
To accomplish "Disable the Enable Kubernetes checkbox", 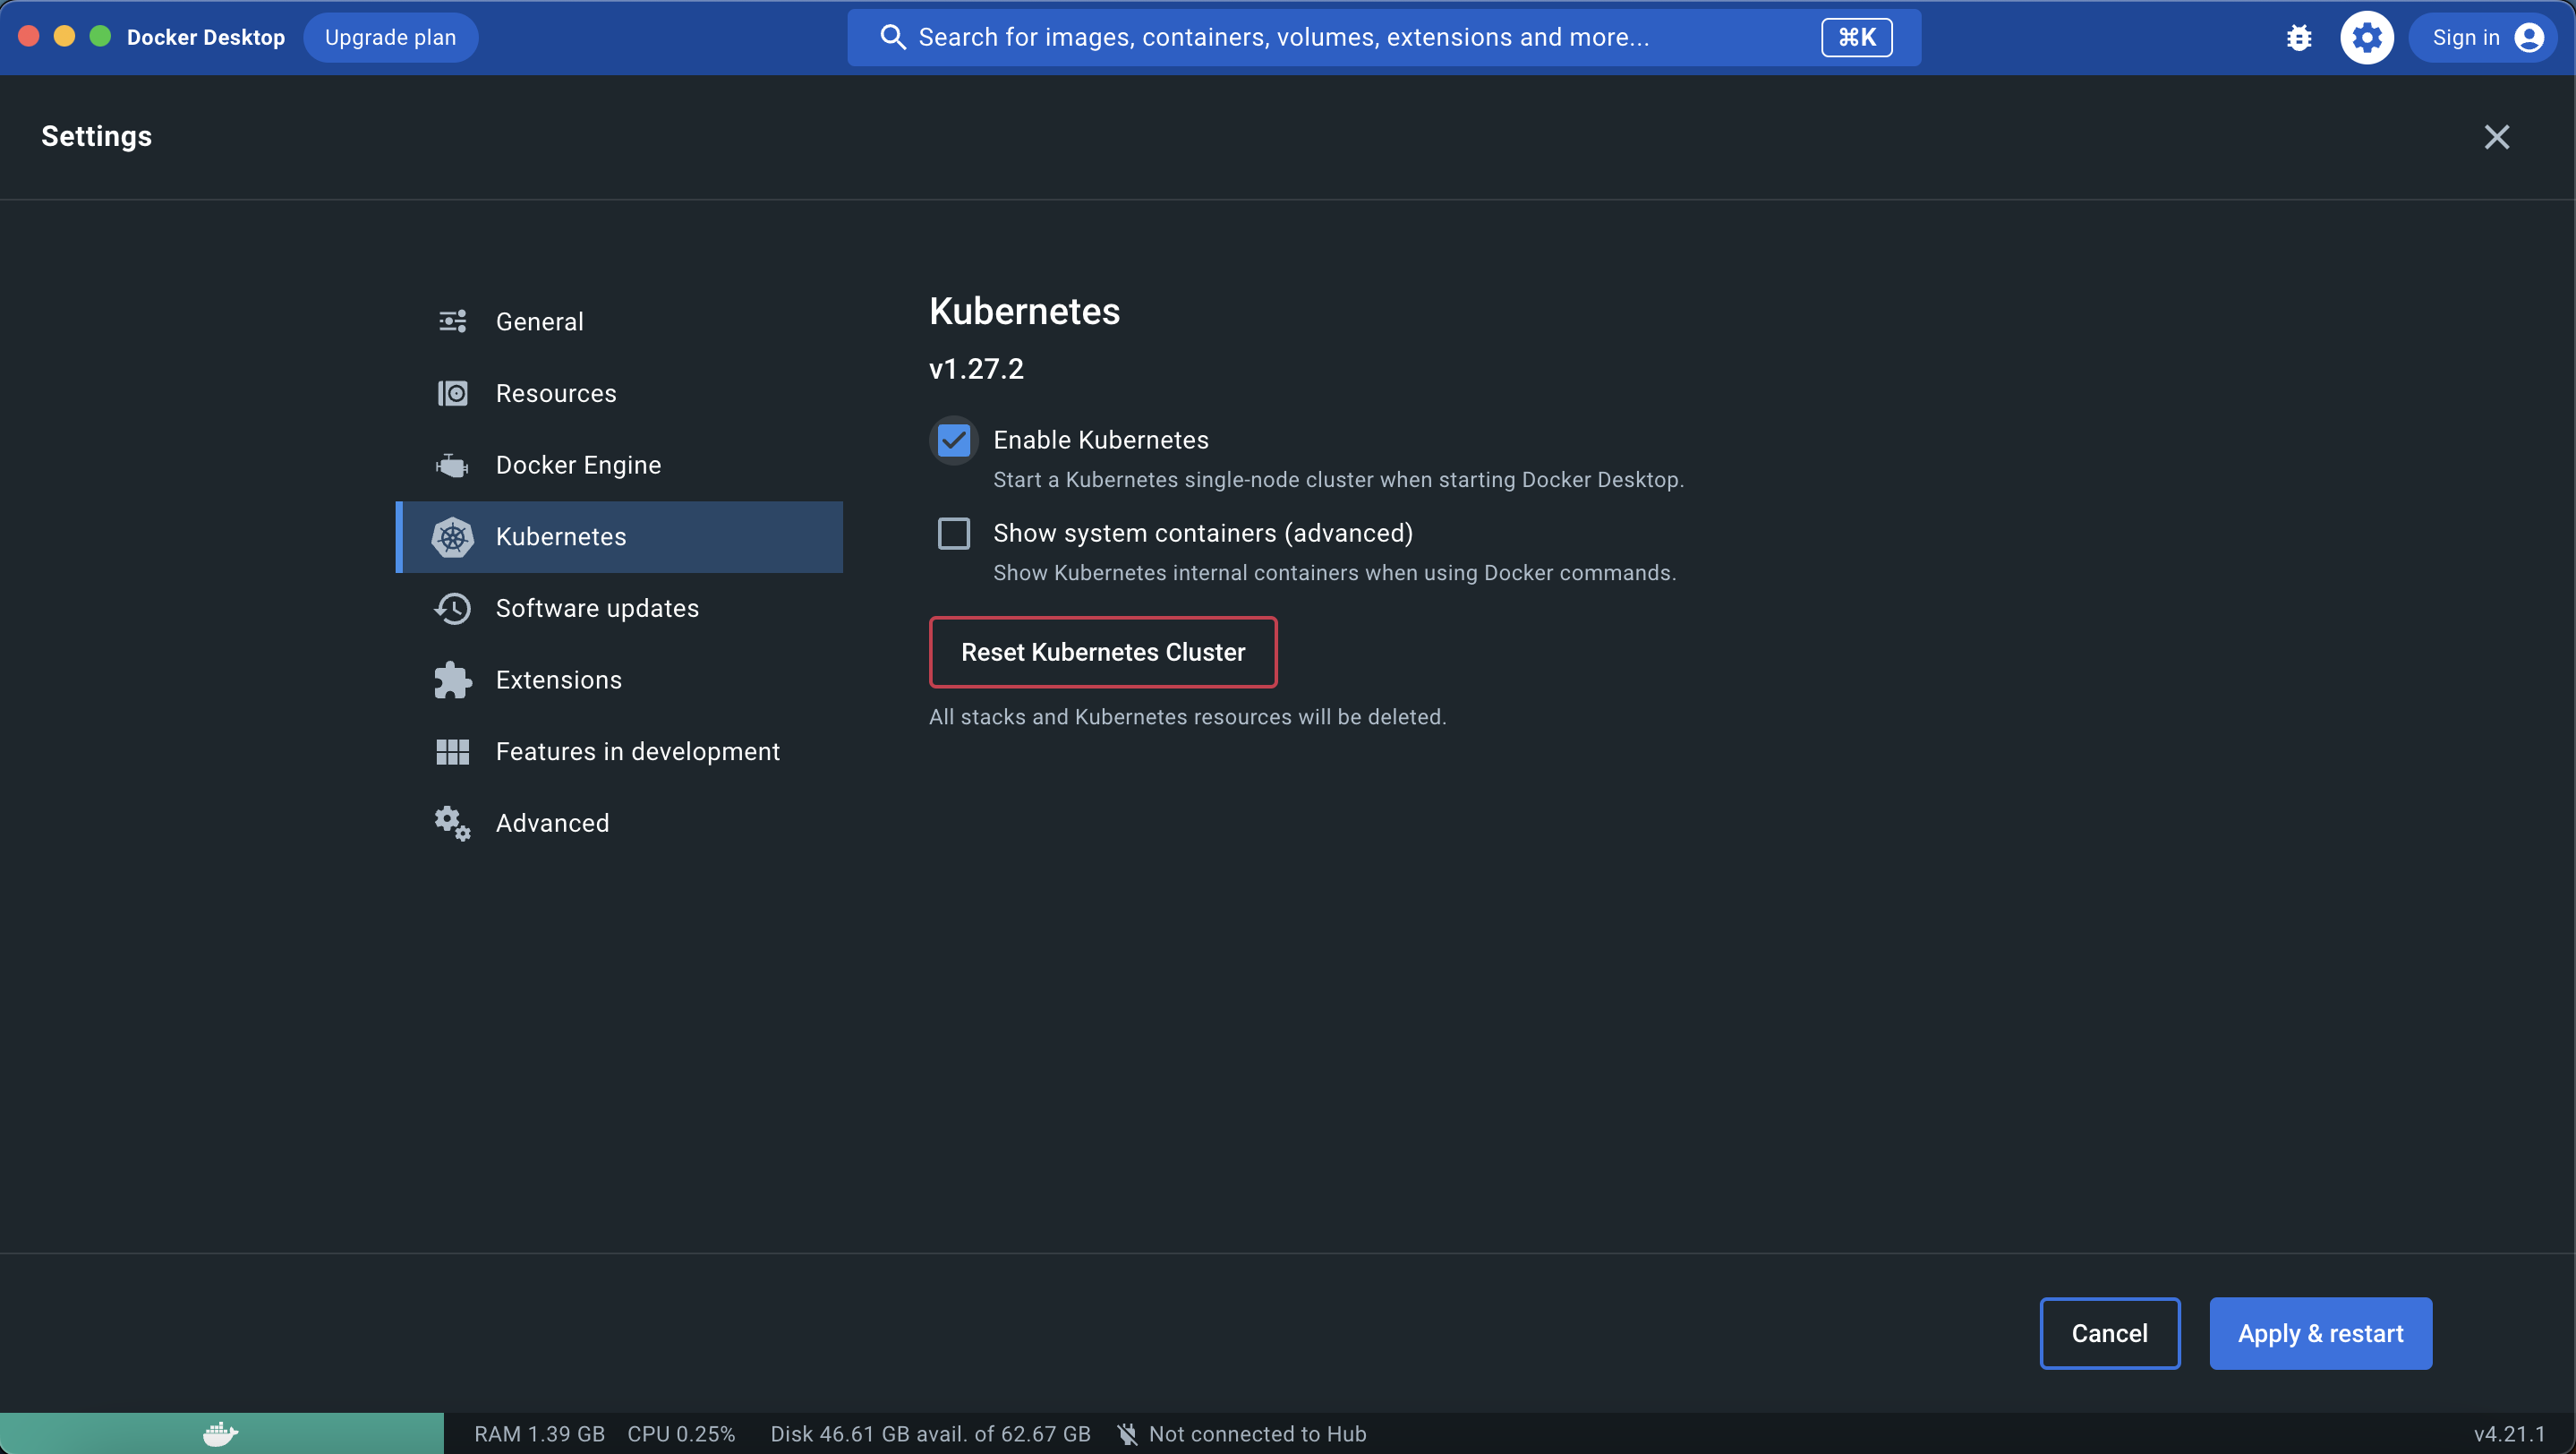I will (953, 440).
